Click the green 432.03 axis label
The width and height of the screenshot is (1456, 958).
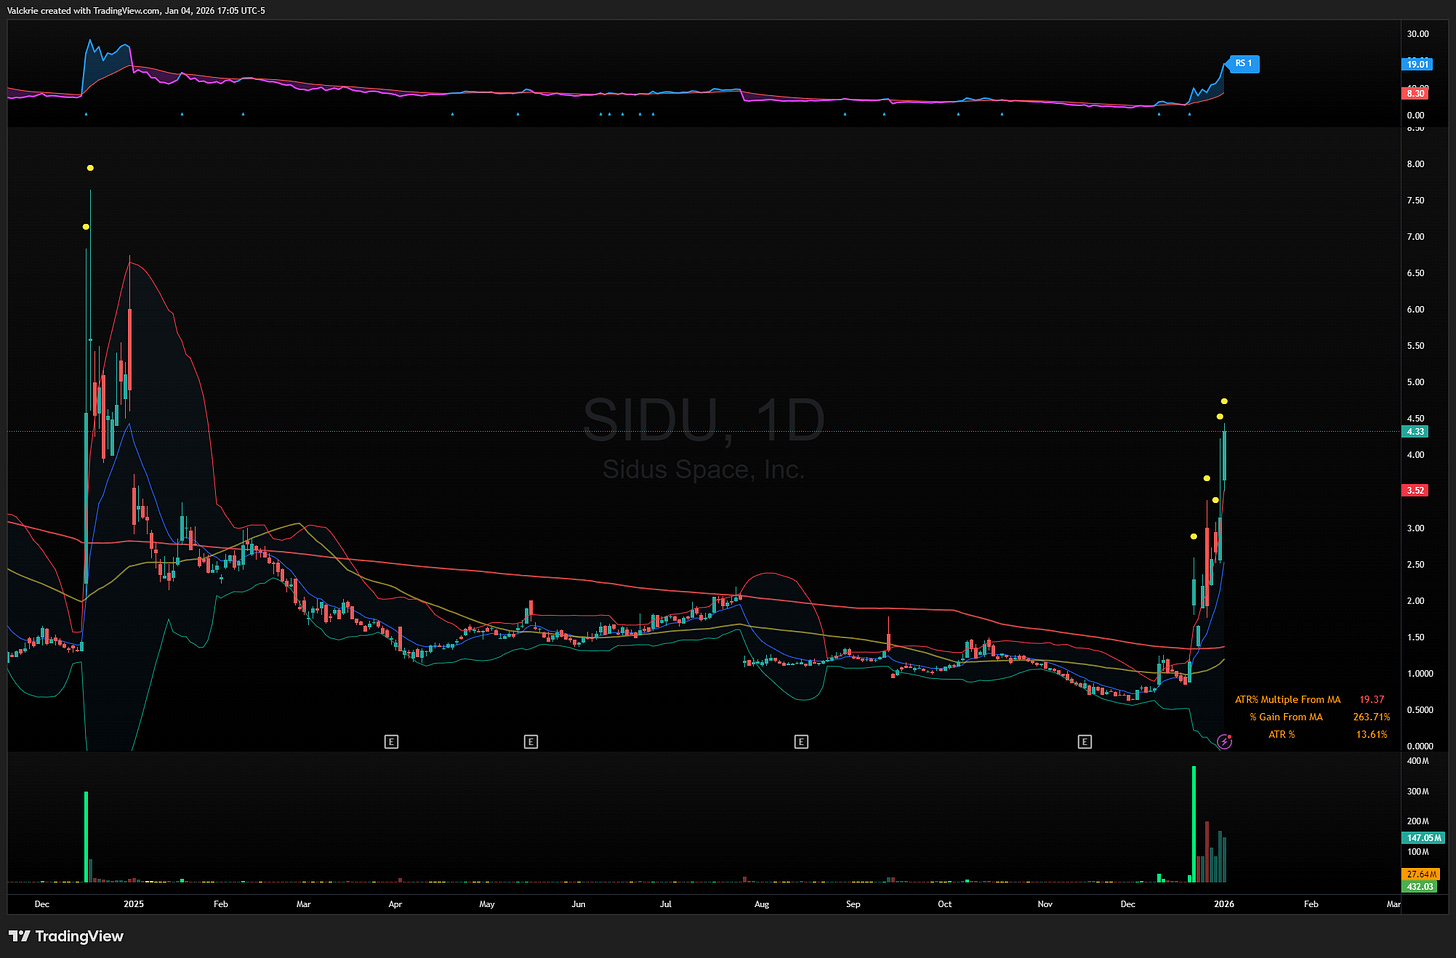(1420, 887)
